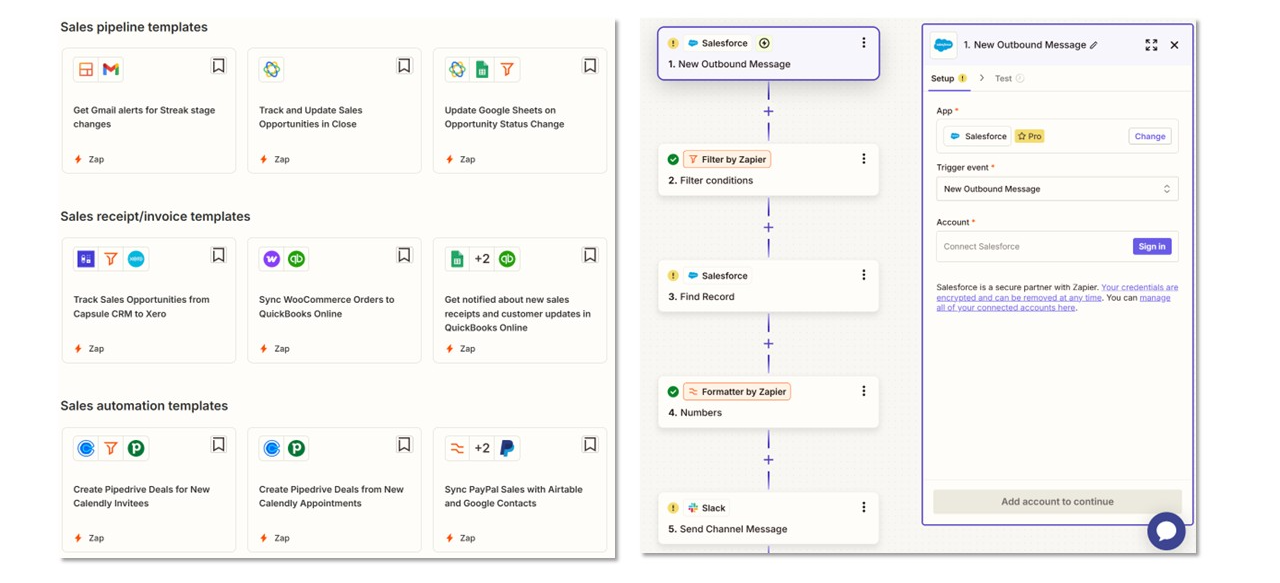Viewport: 1280px width, 583px height.
Task: Open the options menu for the New Outbound Message step
Action: tap(864, 44)
